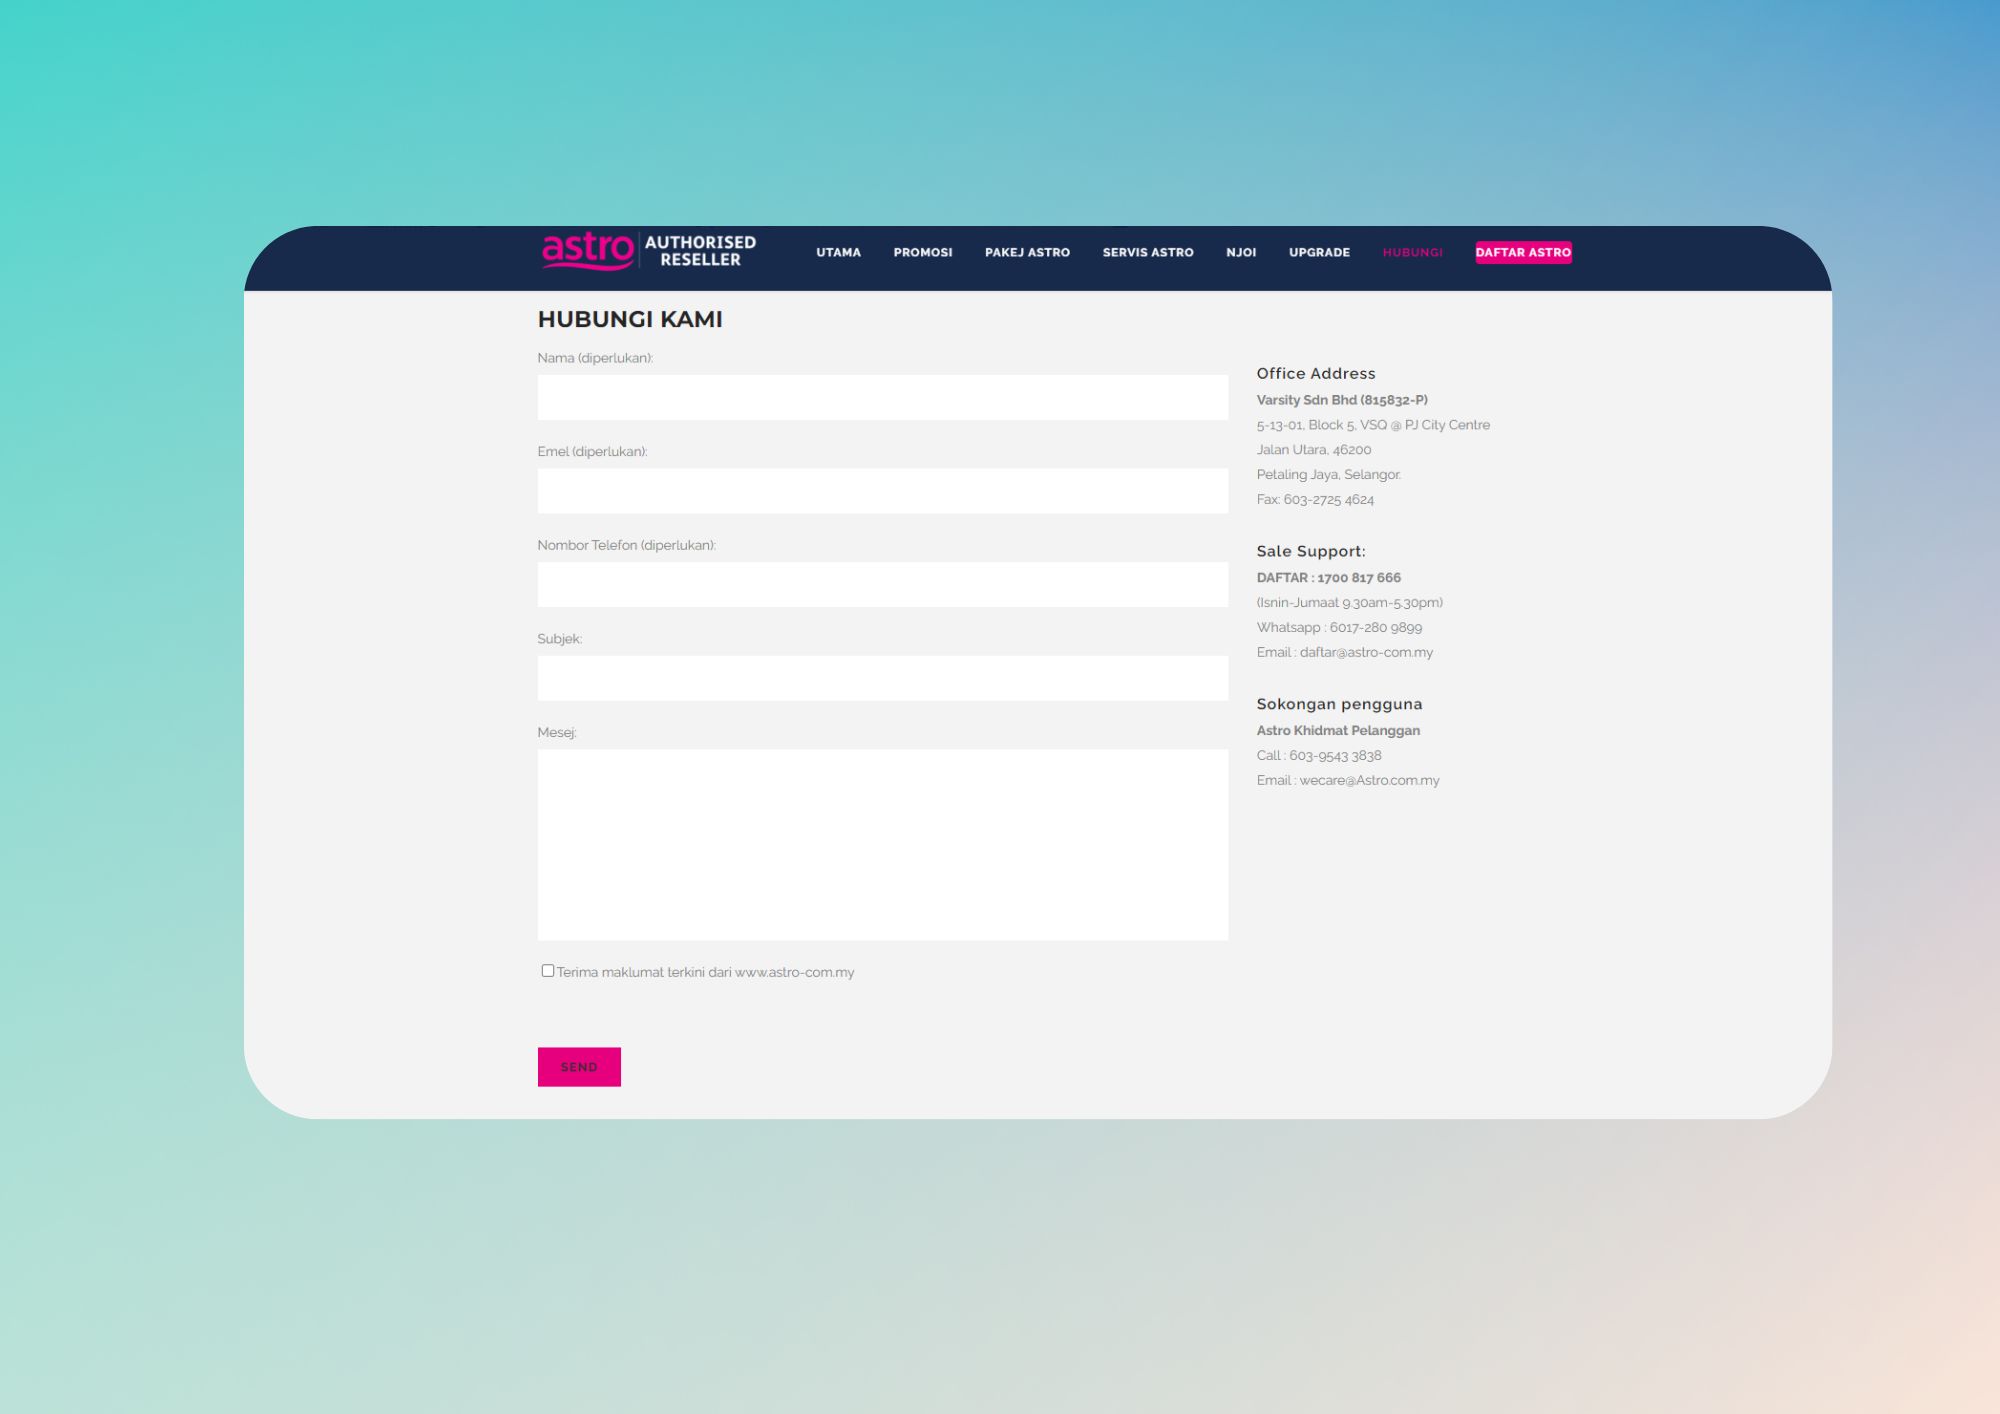
Task: Click the Subjek label
Action: point(560,639)
